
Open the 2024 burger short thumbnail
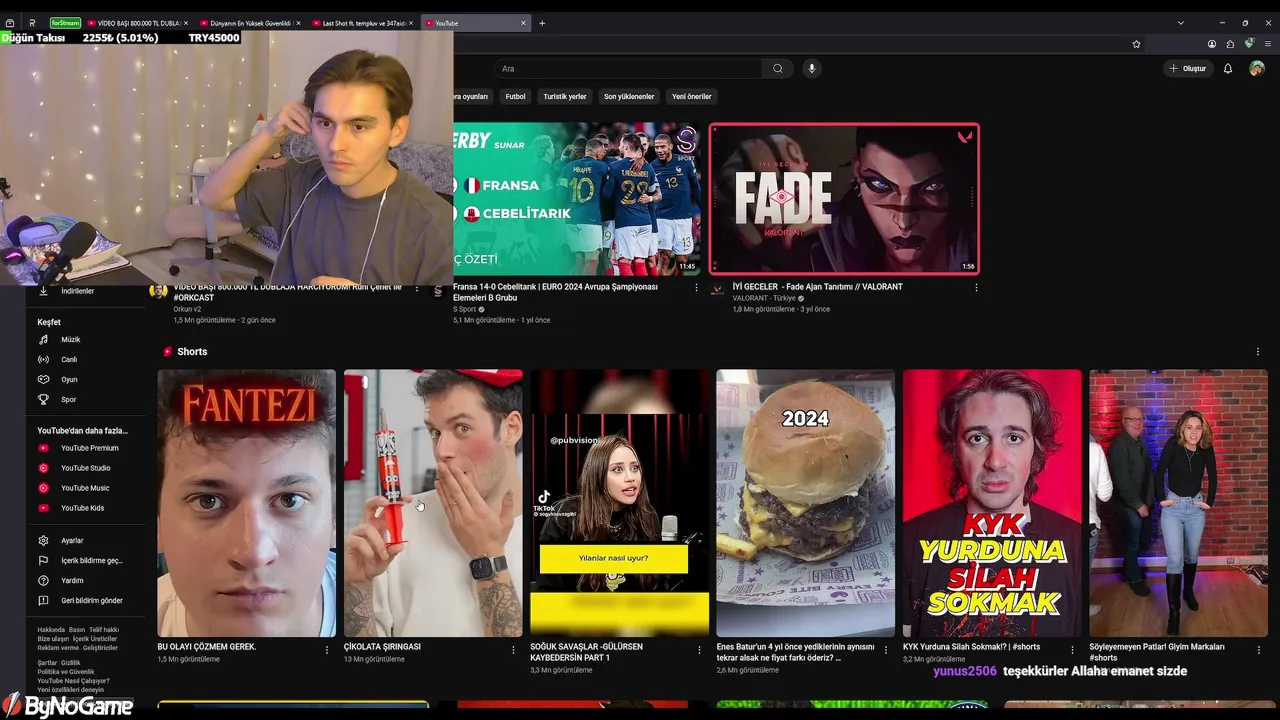click(805, 503)
